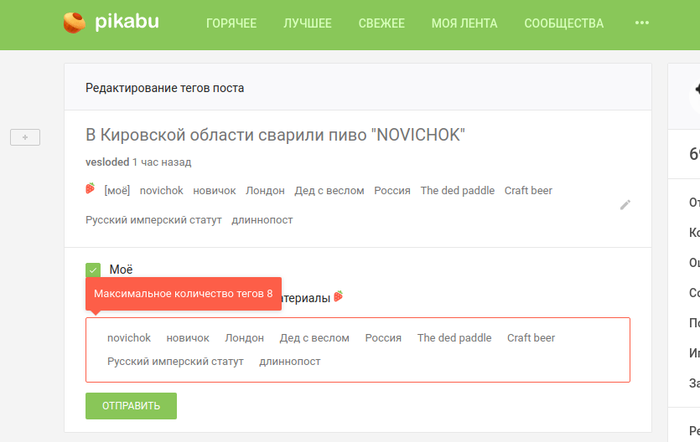Click Дед с веслом tag under the title
Image resolution: width=700 pixels, height=442 pixels.
click(x=329, y=191)
